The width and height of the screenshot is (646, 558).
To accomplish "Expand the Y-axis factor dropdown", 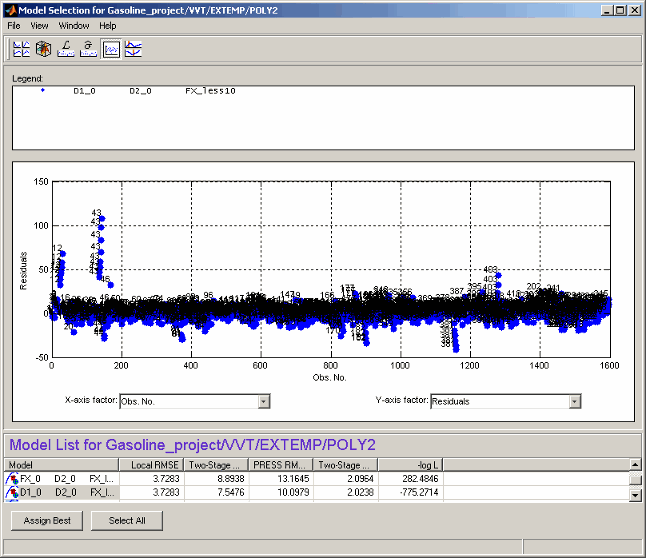I will click(x=574, y=401).
